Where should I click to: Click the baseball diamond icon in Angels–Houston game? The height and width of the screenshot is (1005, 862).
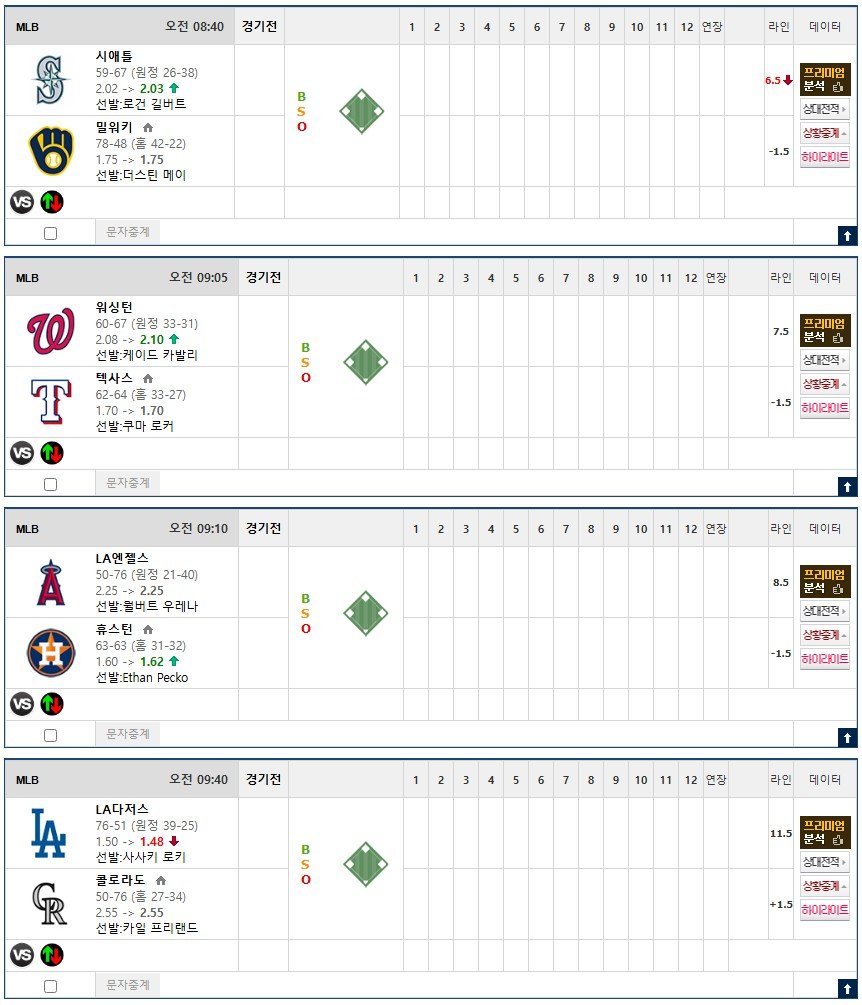(x=365, y=613)
